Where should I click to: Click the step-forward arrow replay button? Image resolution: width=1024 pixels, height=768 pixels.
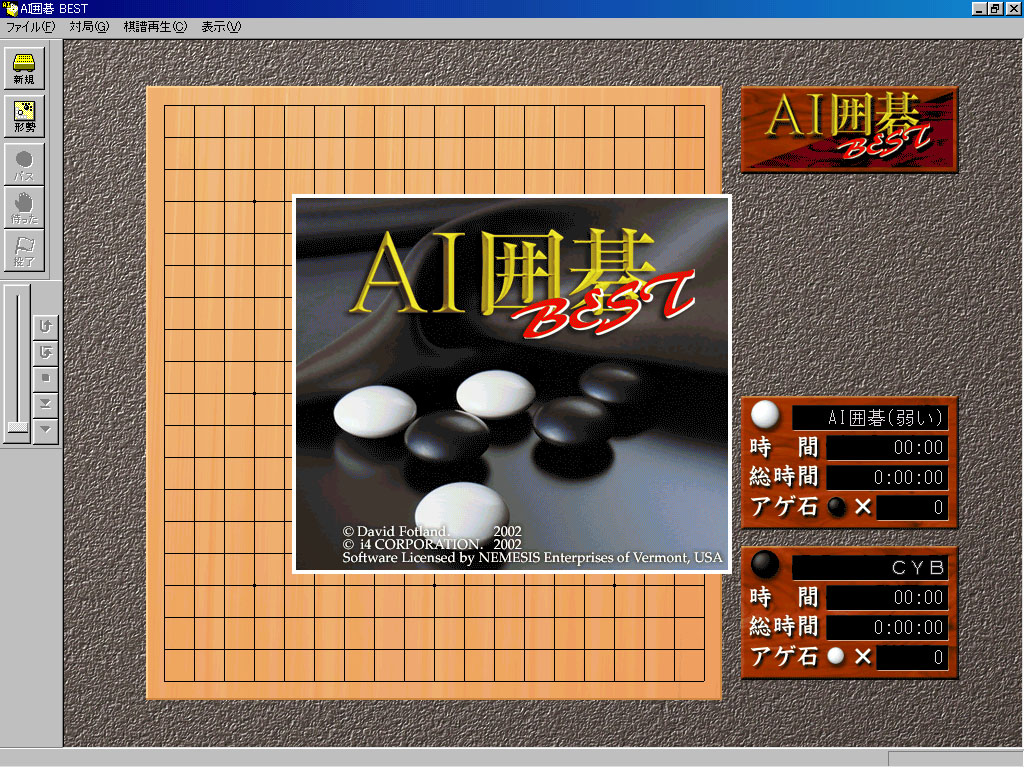46,352
